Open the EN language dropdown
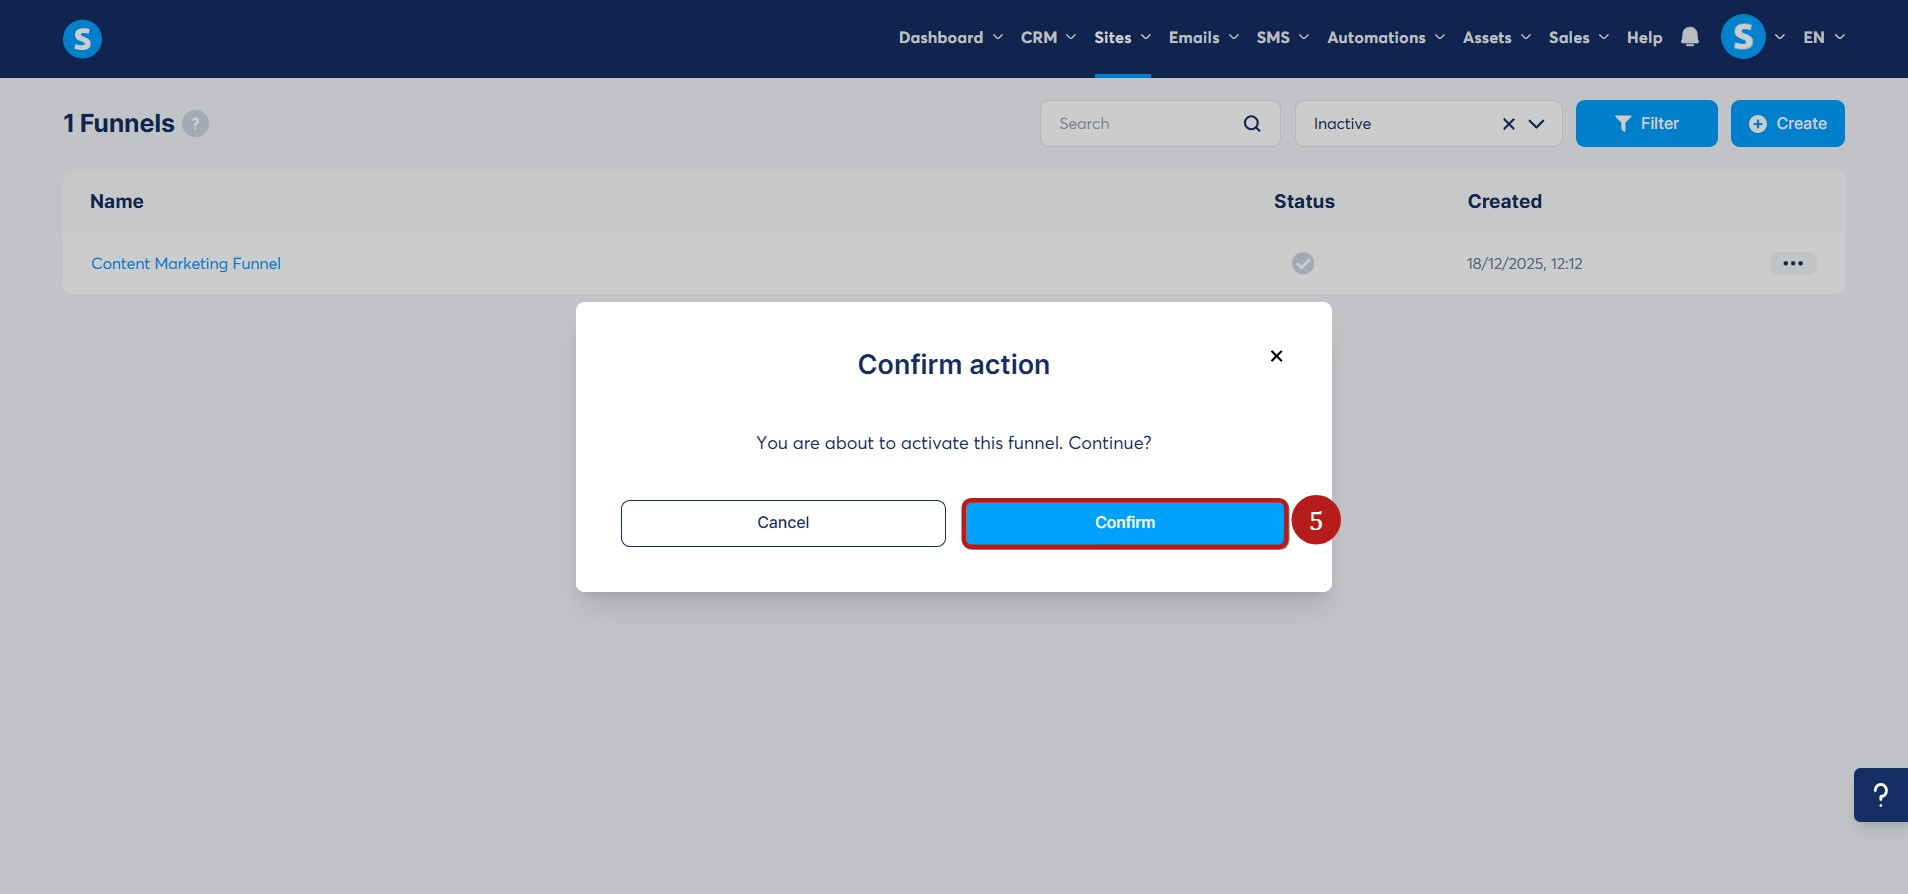Image resolution: width=1908 pixels, height=894 pixels. [x=1824, y=37]
